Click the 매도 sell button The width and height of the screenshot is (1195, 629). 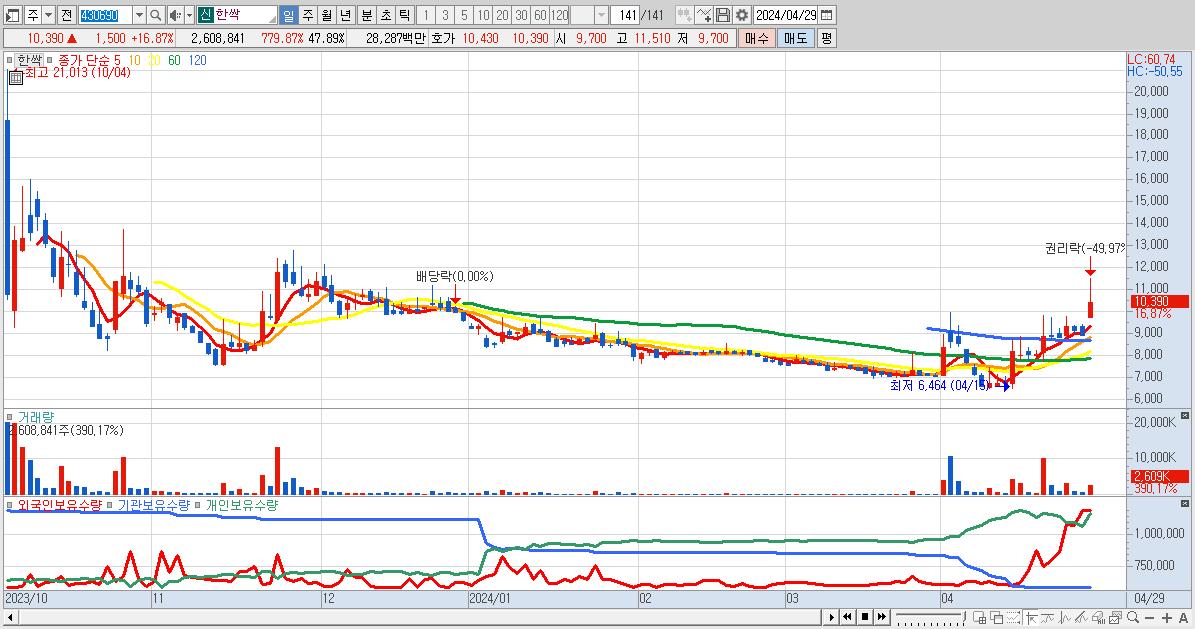point(796,38)
